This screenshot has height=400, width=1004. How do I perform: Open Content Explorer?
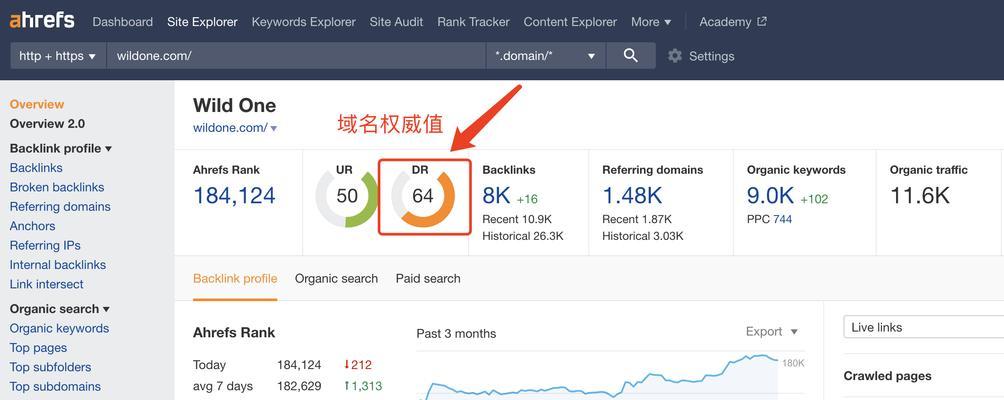point(570,22)
